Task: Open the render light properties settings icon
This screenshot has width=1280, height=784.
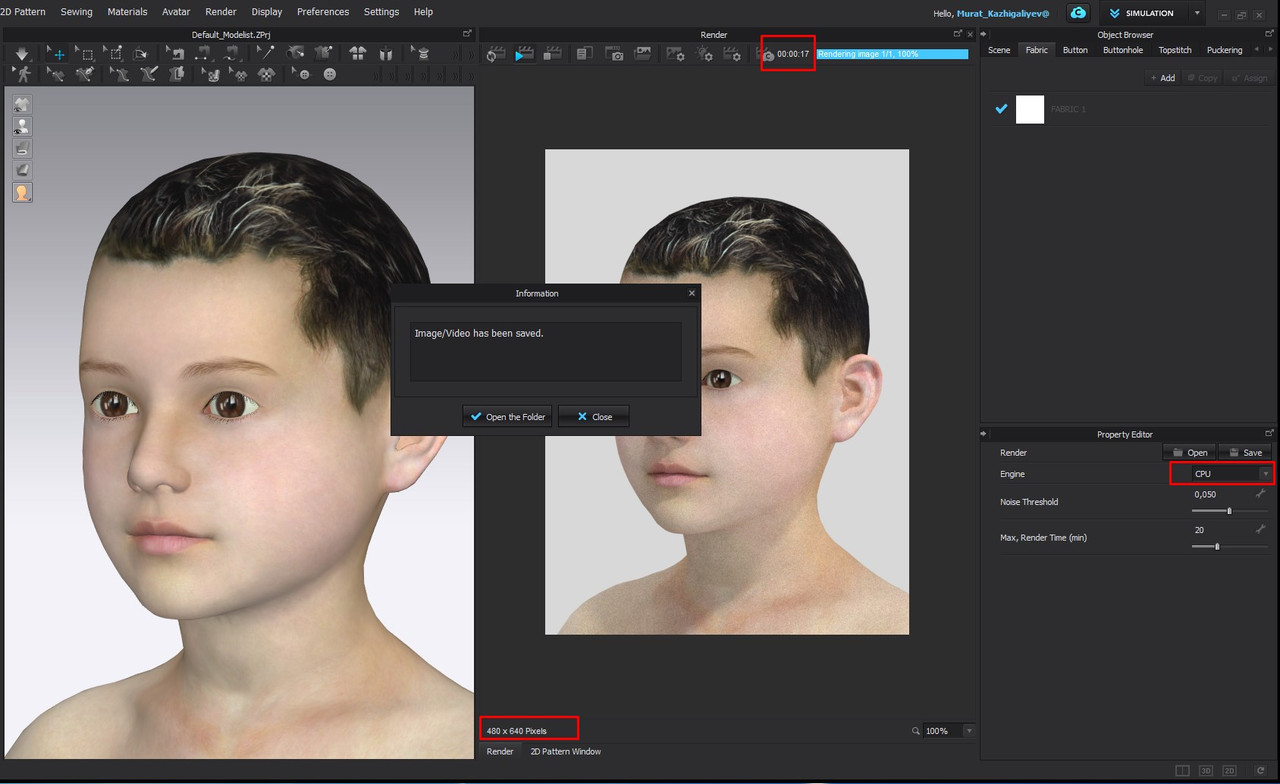Action: coord(705,54)
